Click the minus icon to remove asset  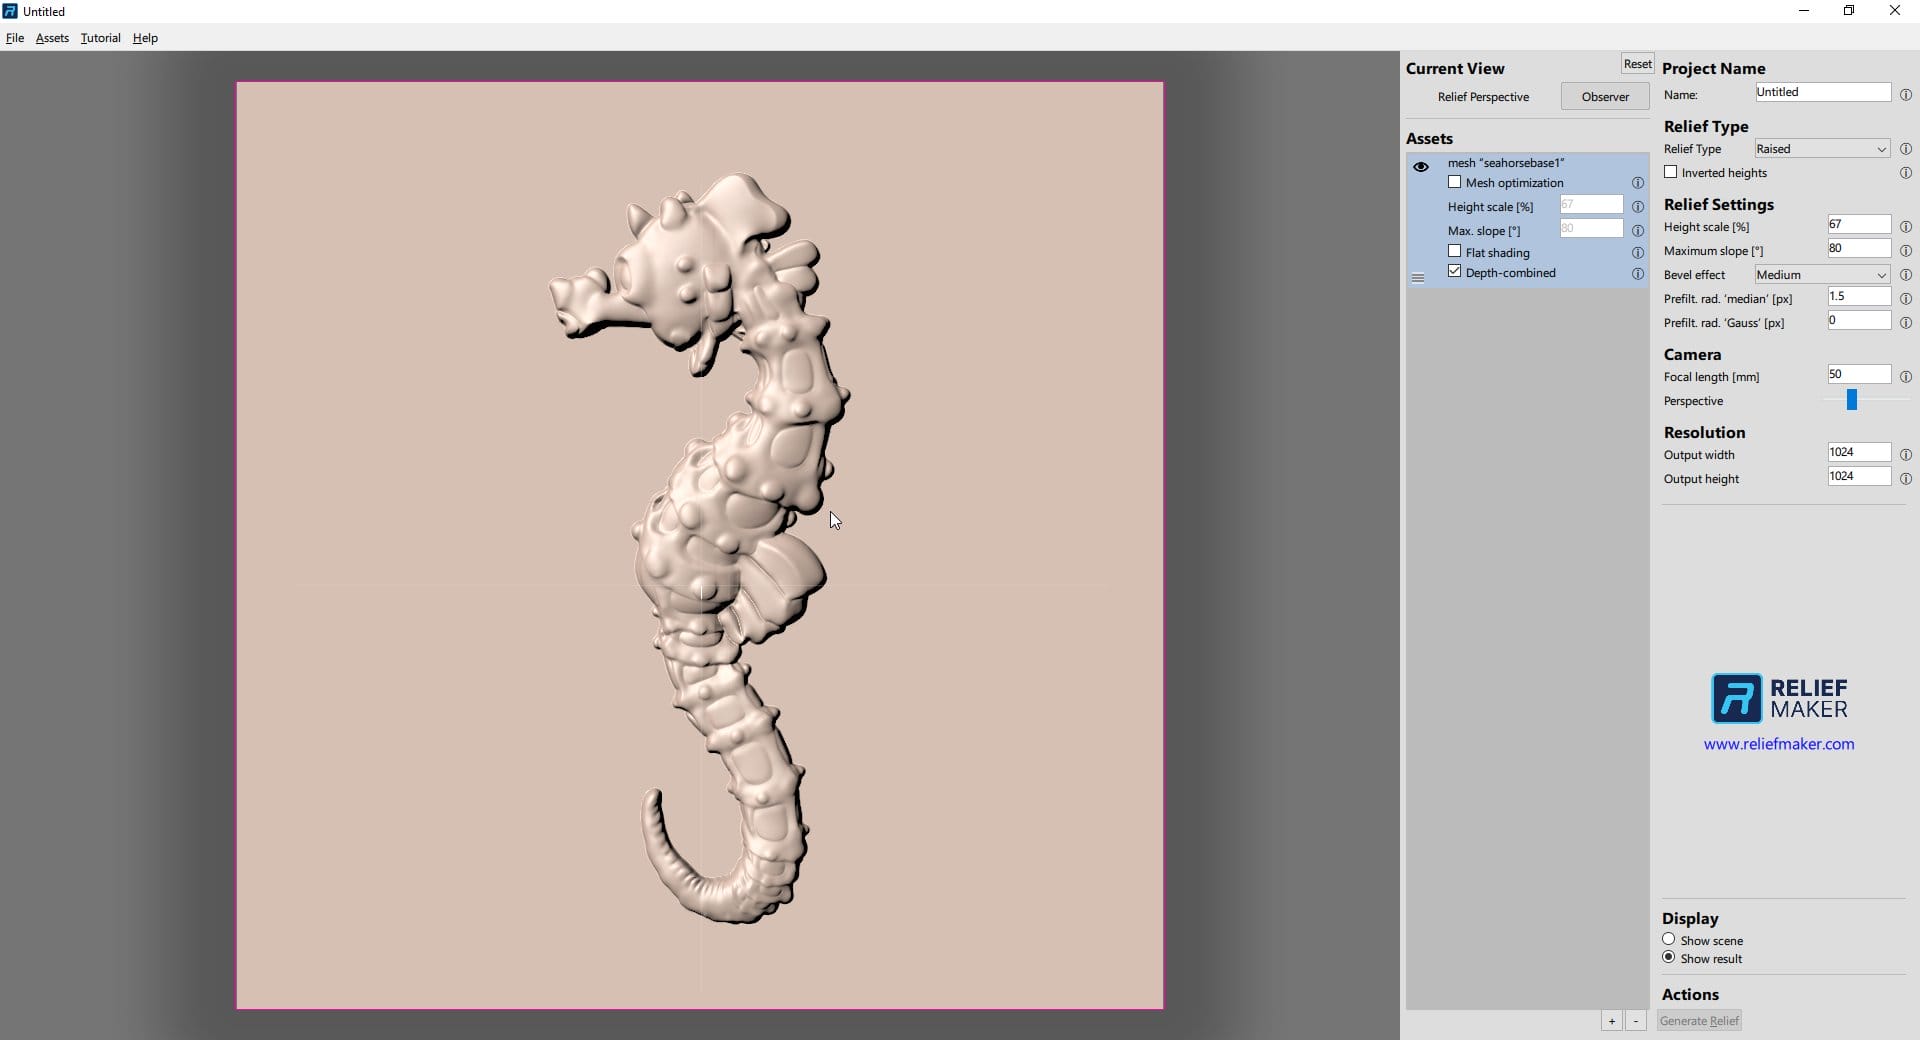pos(1636,1021)
